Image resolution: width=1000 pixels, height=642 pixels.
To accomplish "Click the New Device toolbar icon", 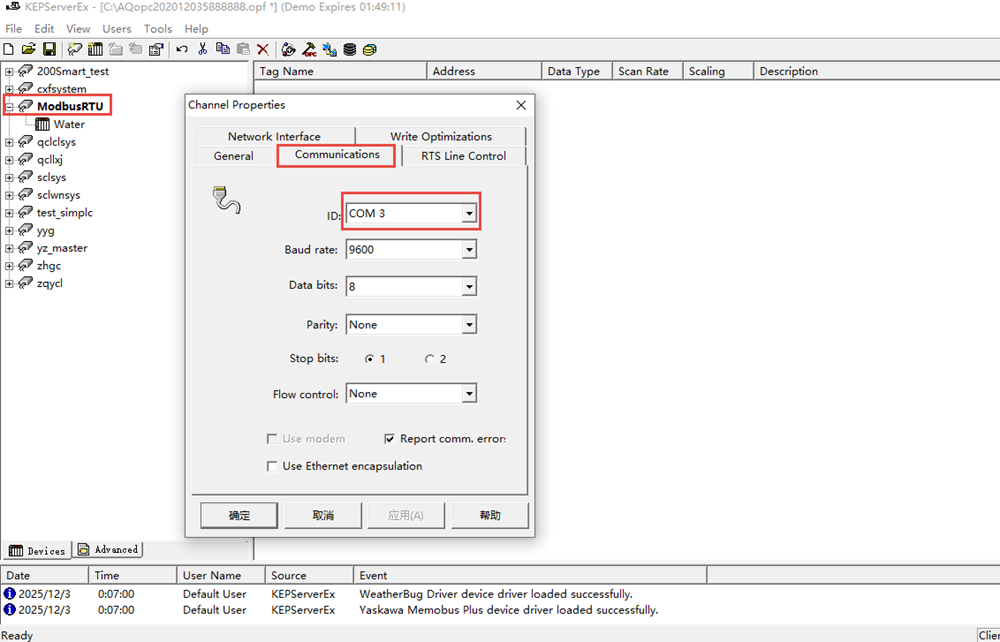I will pos(96,49).
